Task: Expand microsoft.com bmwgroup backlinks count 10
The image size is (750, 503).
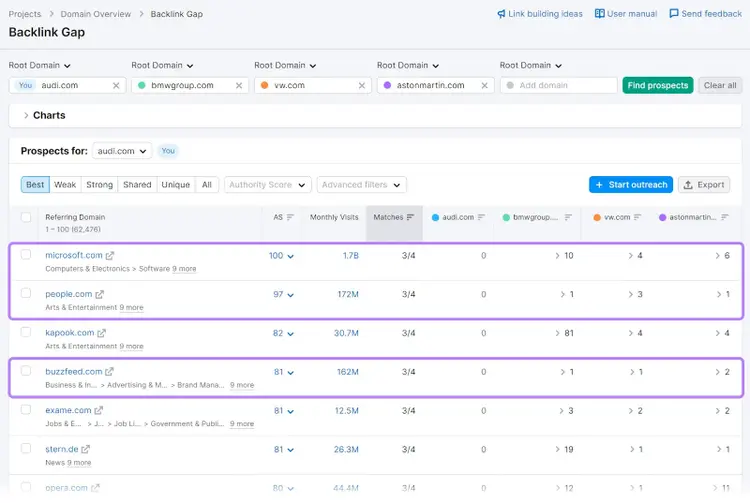Action: (564, 256)
